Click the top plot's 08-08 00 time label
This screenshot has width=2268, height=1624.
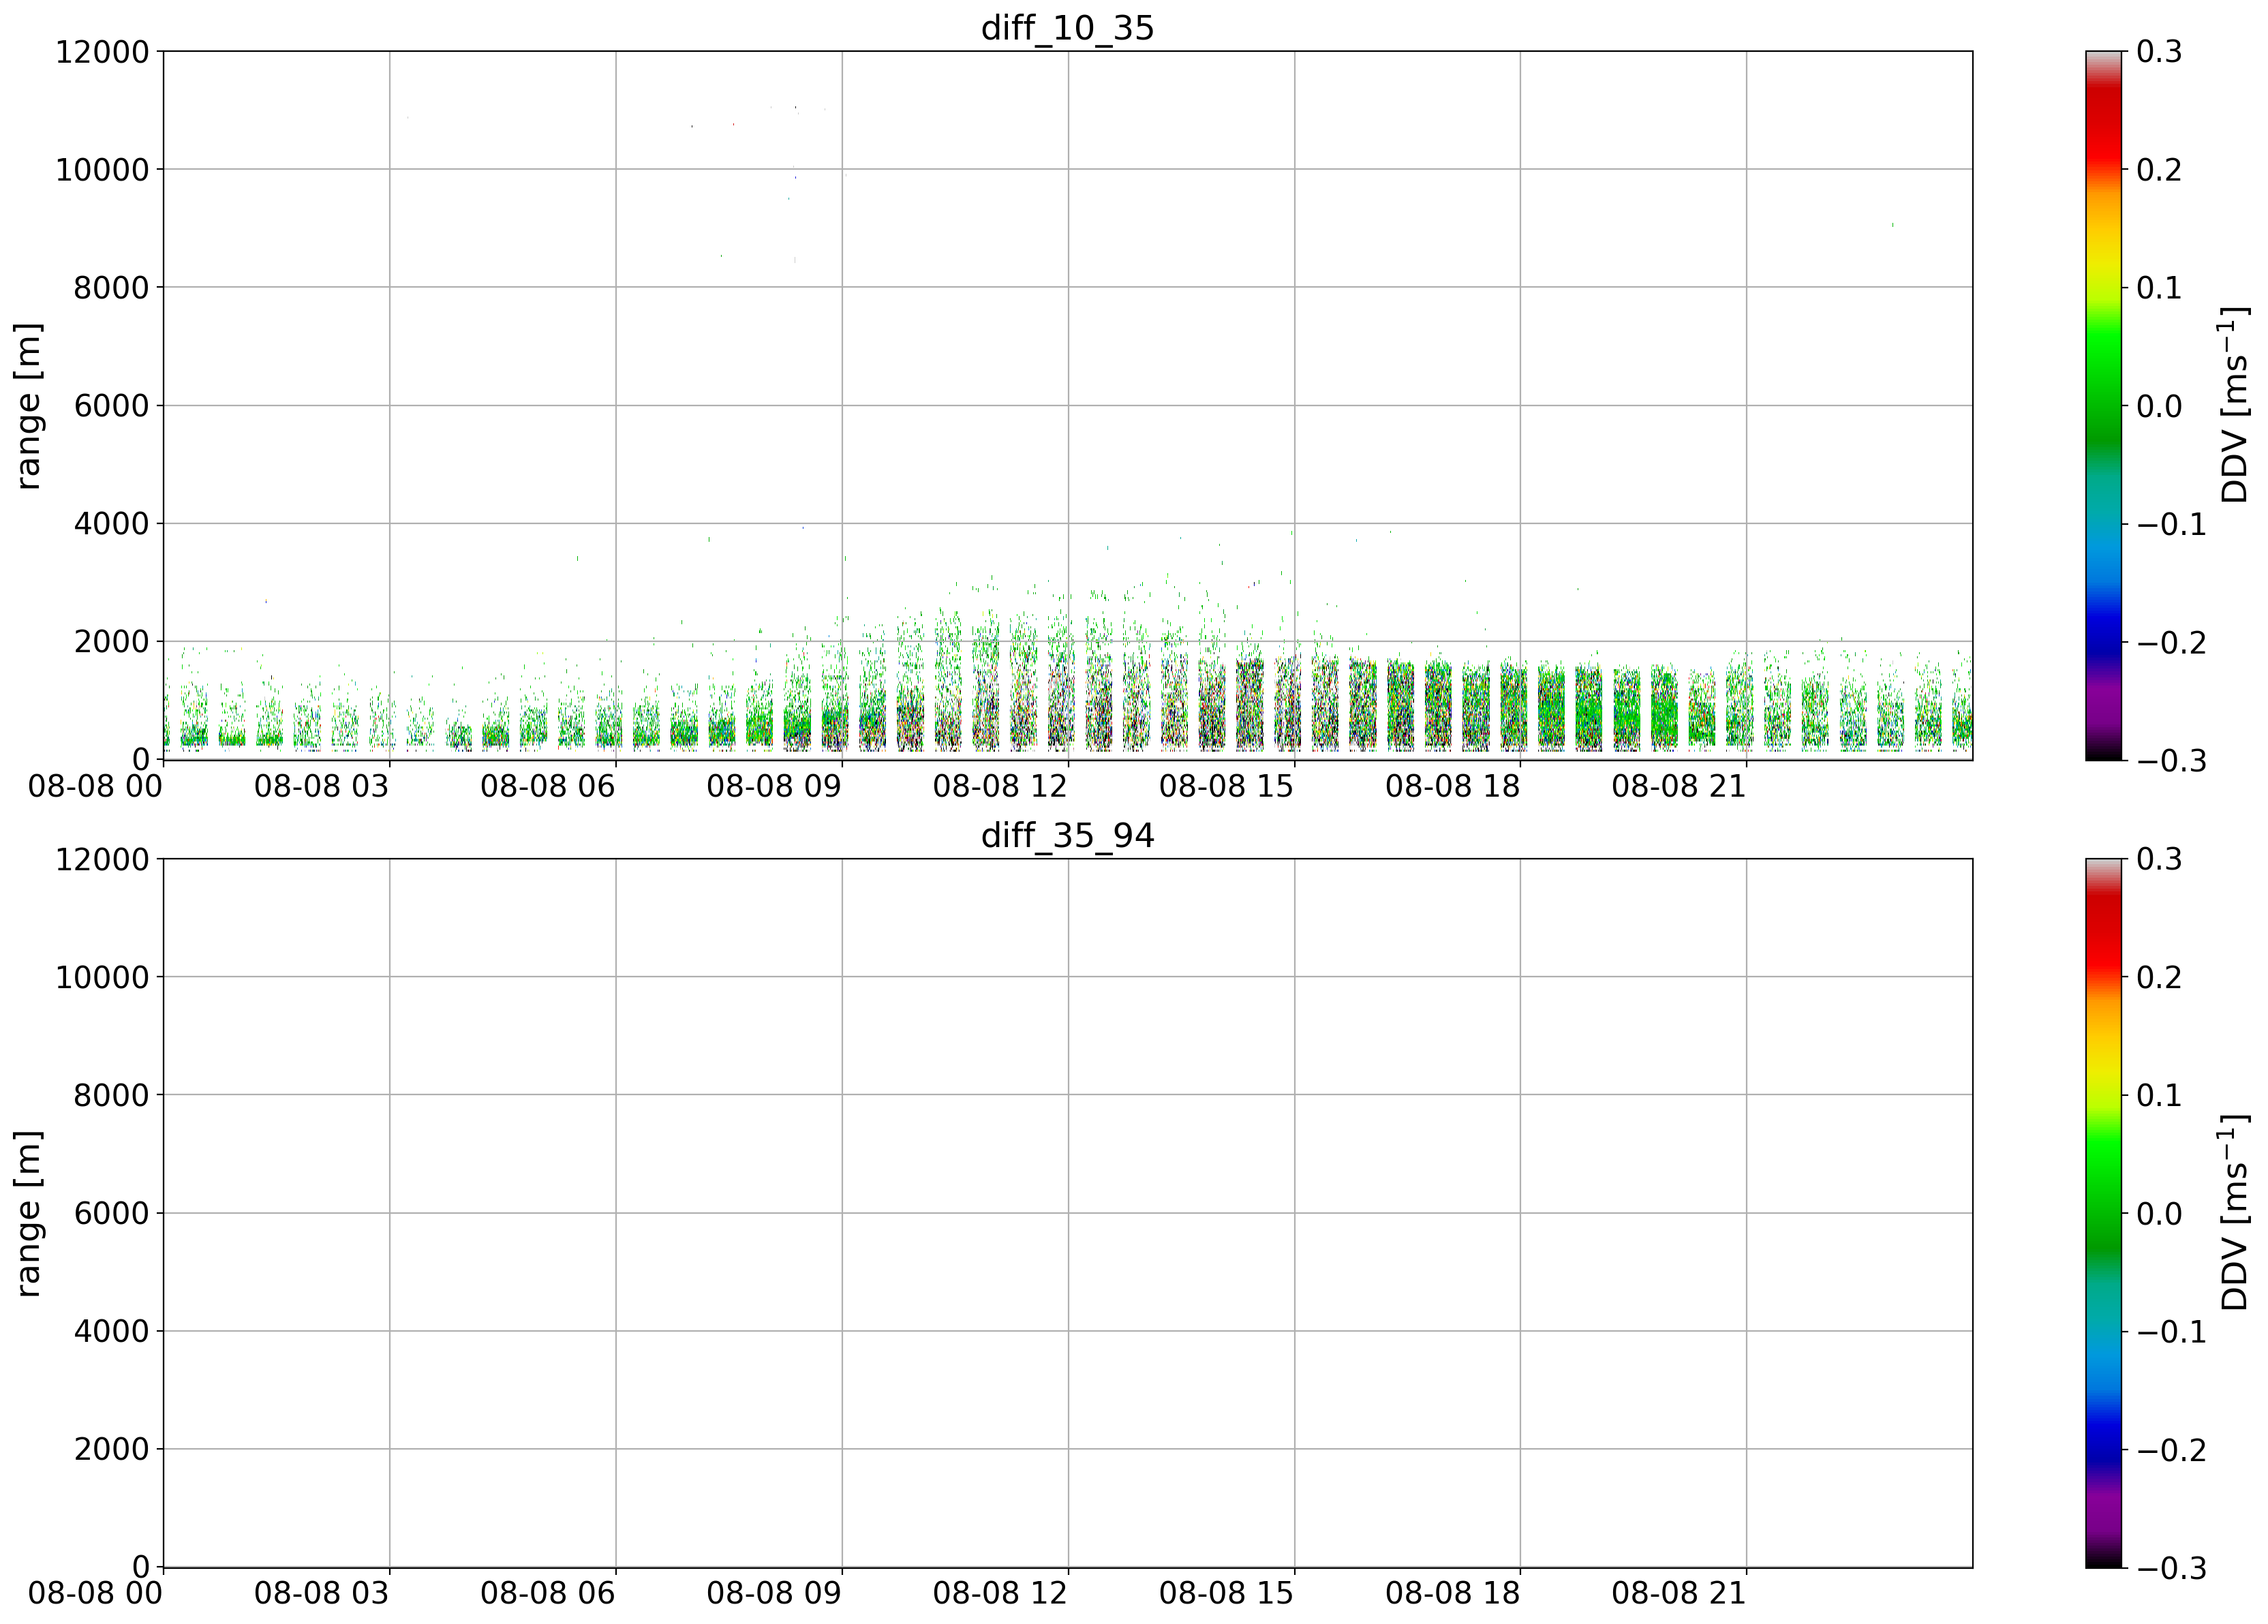coord(95,786)
